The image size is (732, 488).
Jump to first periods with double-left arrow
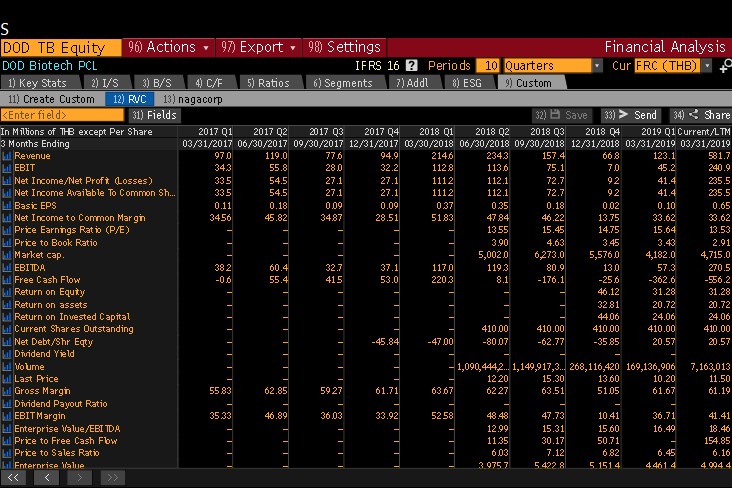coord(13,478)
